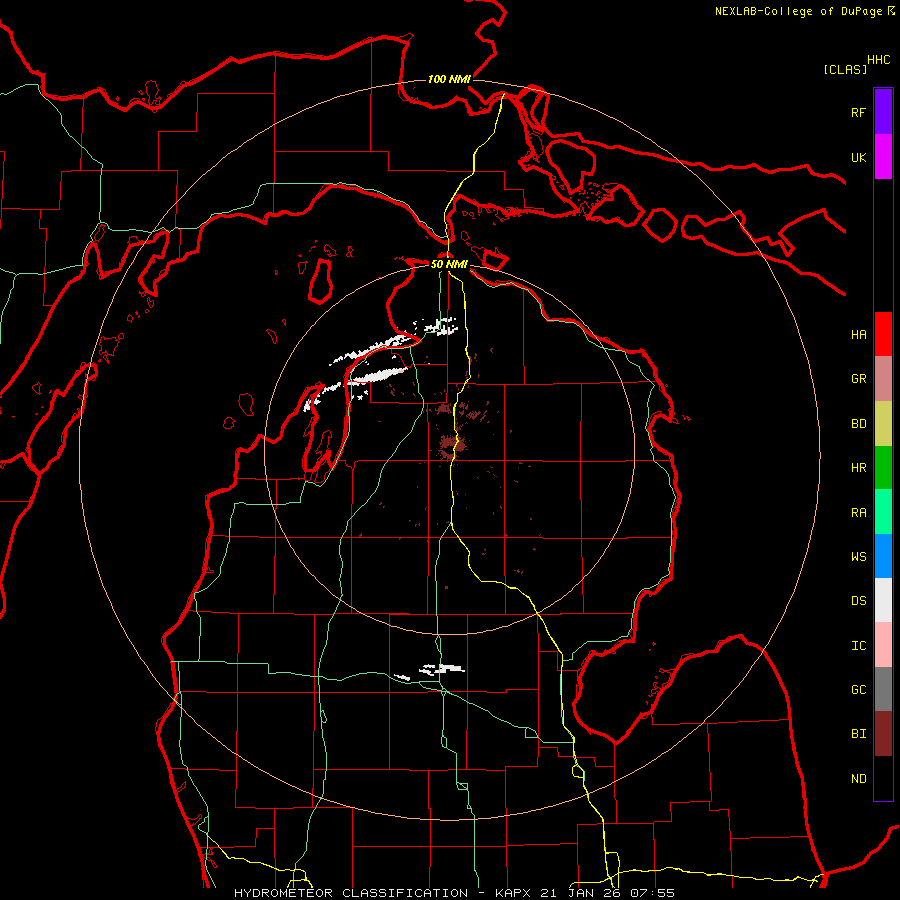Click the purple RF color swatch

coord(883,112)
